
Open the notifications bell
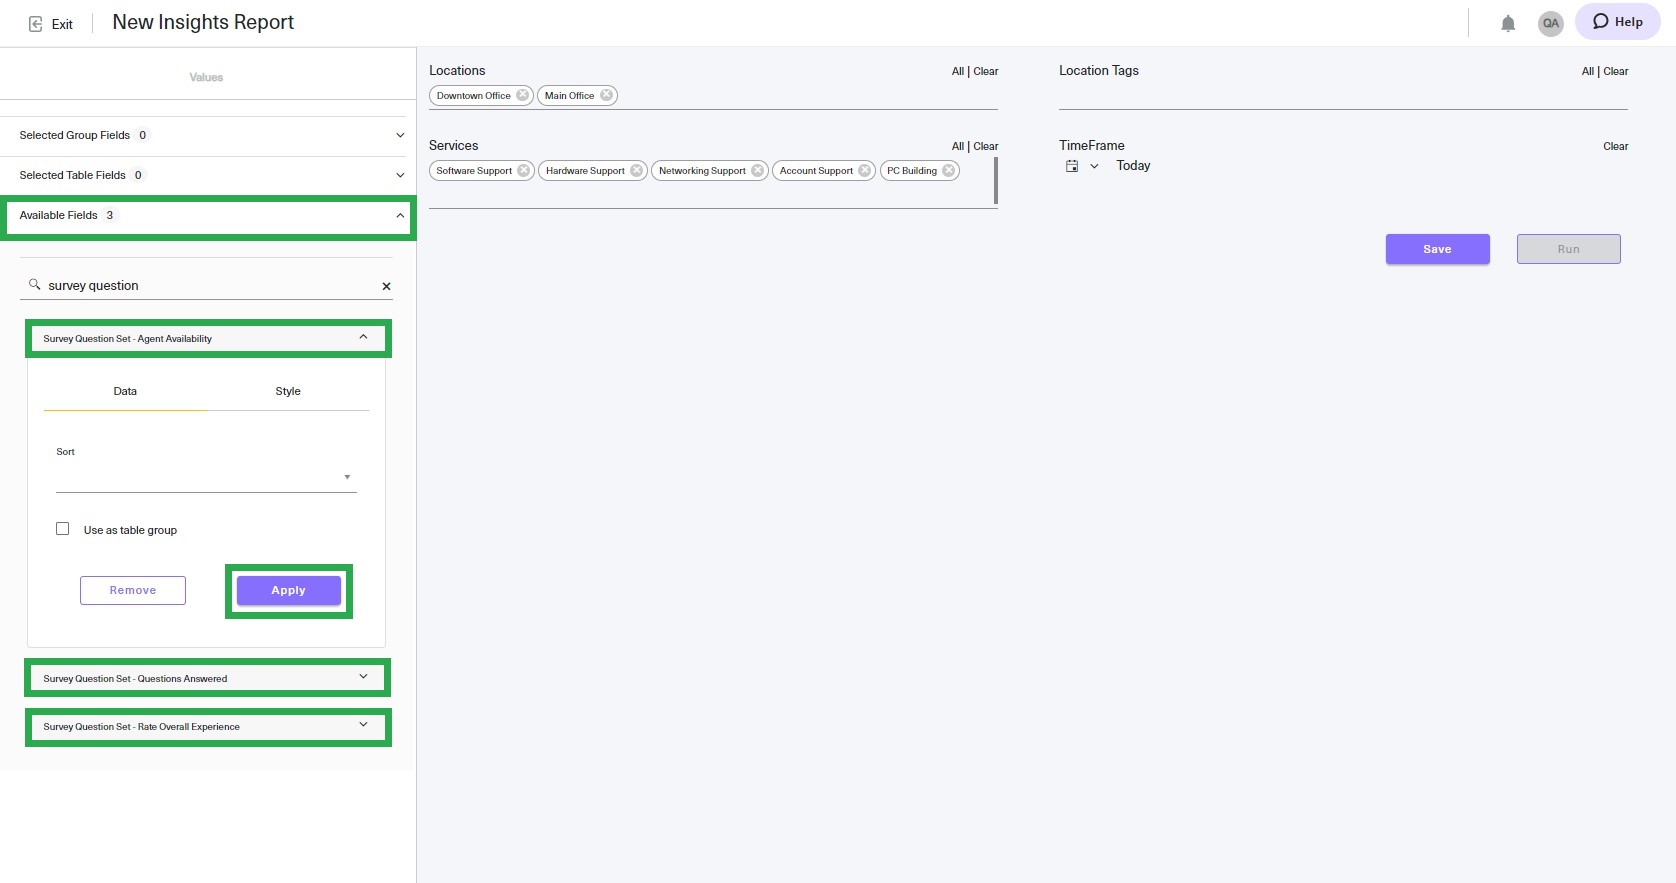pos(1508,23)
